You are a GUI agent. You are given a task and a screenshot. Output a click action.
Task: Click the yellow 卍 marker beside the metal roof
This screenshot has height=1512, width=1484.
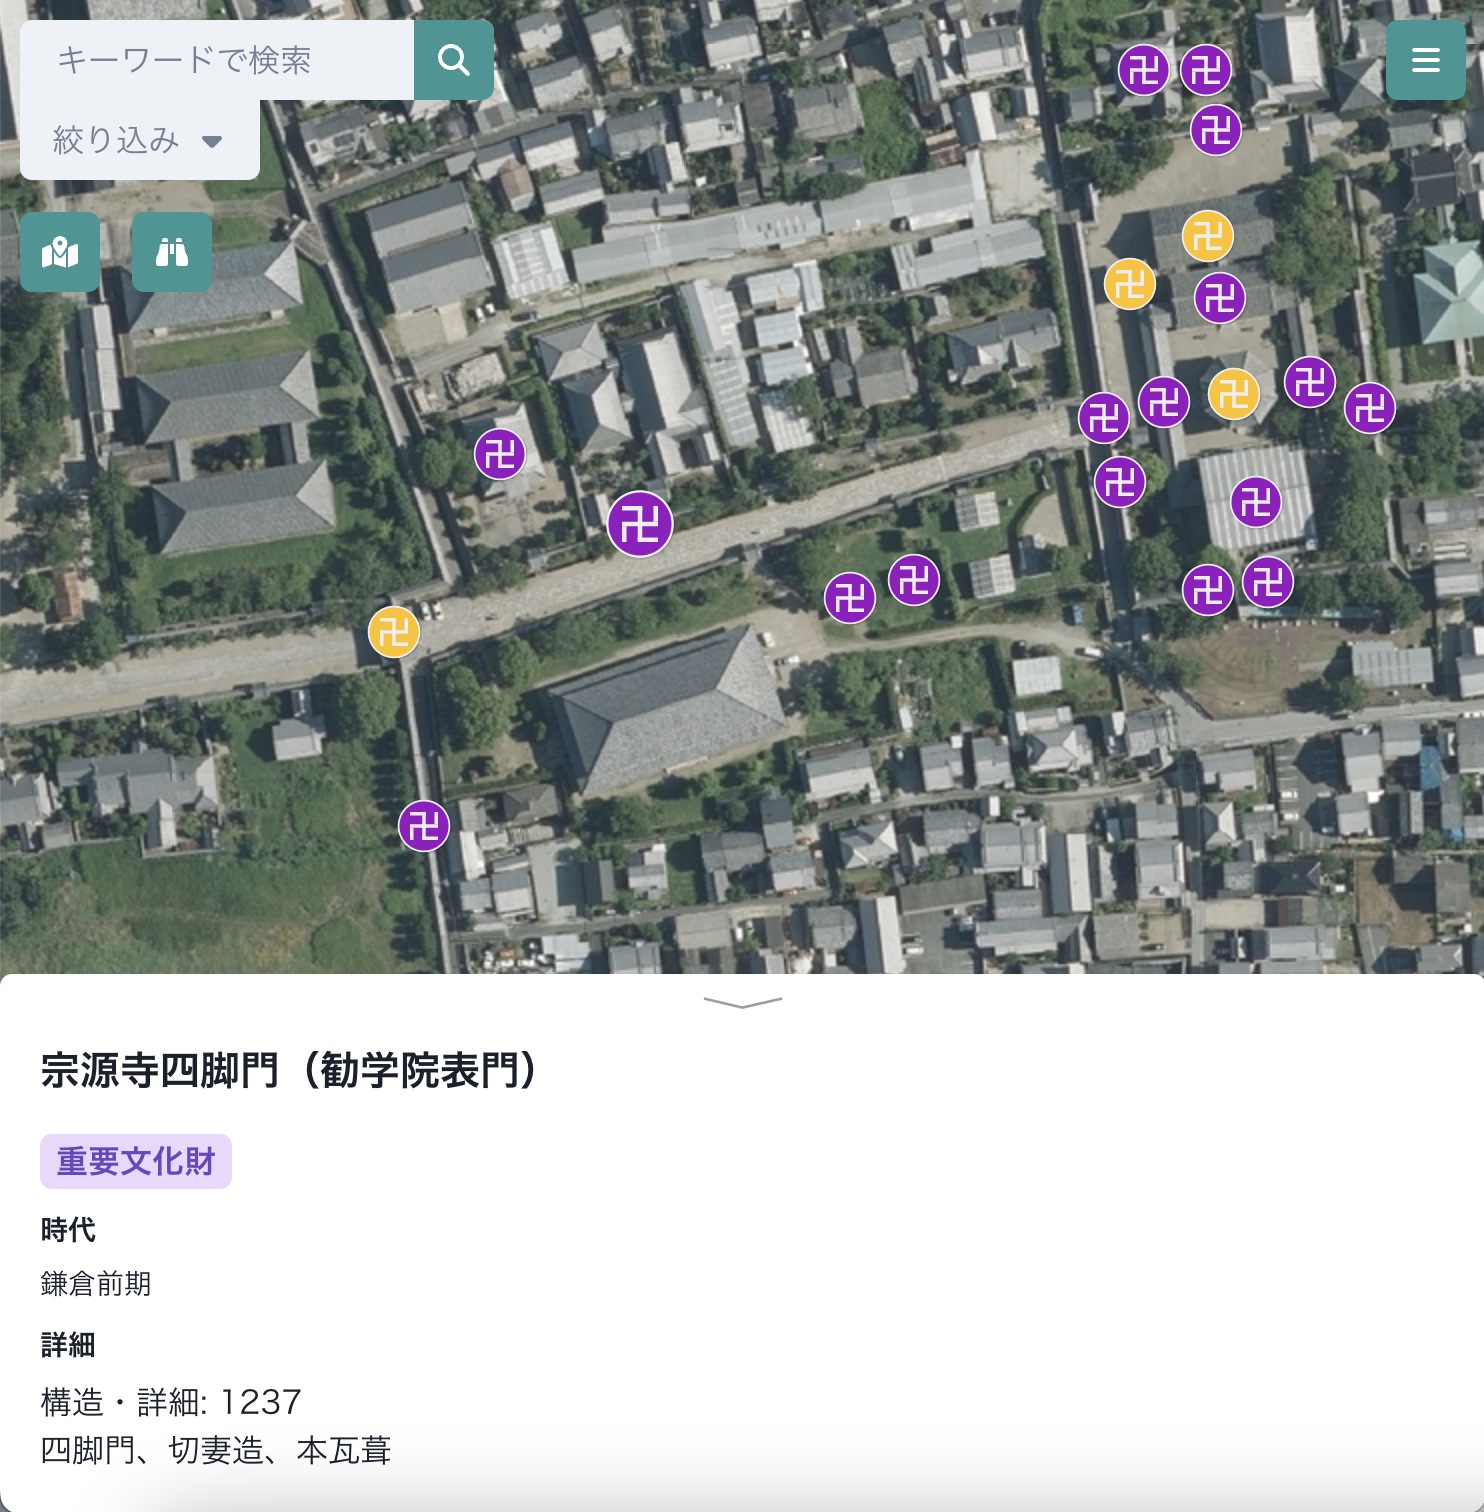(x=1234, y=396)
